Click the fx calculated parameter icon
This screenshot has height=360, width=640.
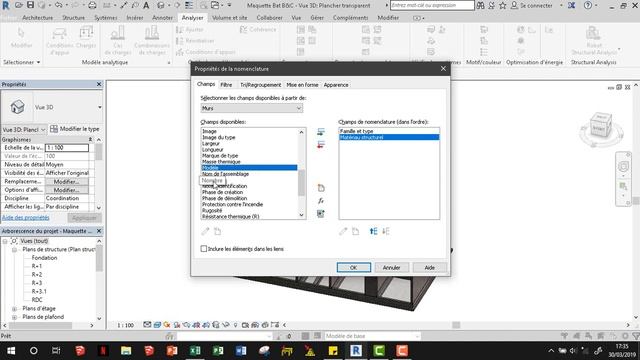(x=321, y=201)
